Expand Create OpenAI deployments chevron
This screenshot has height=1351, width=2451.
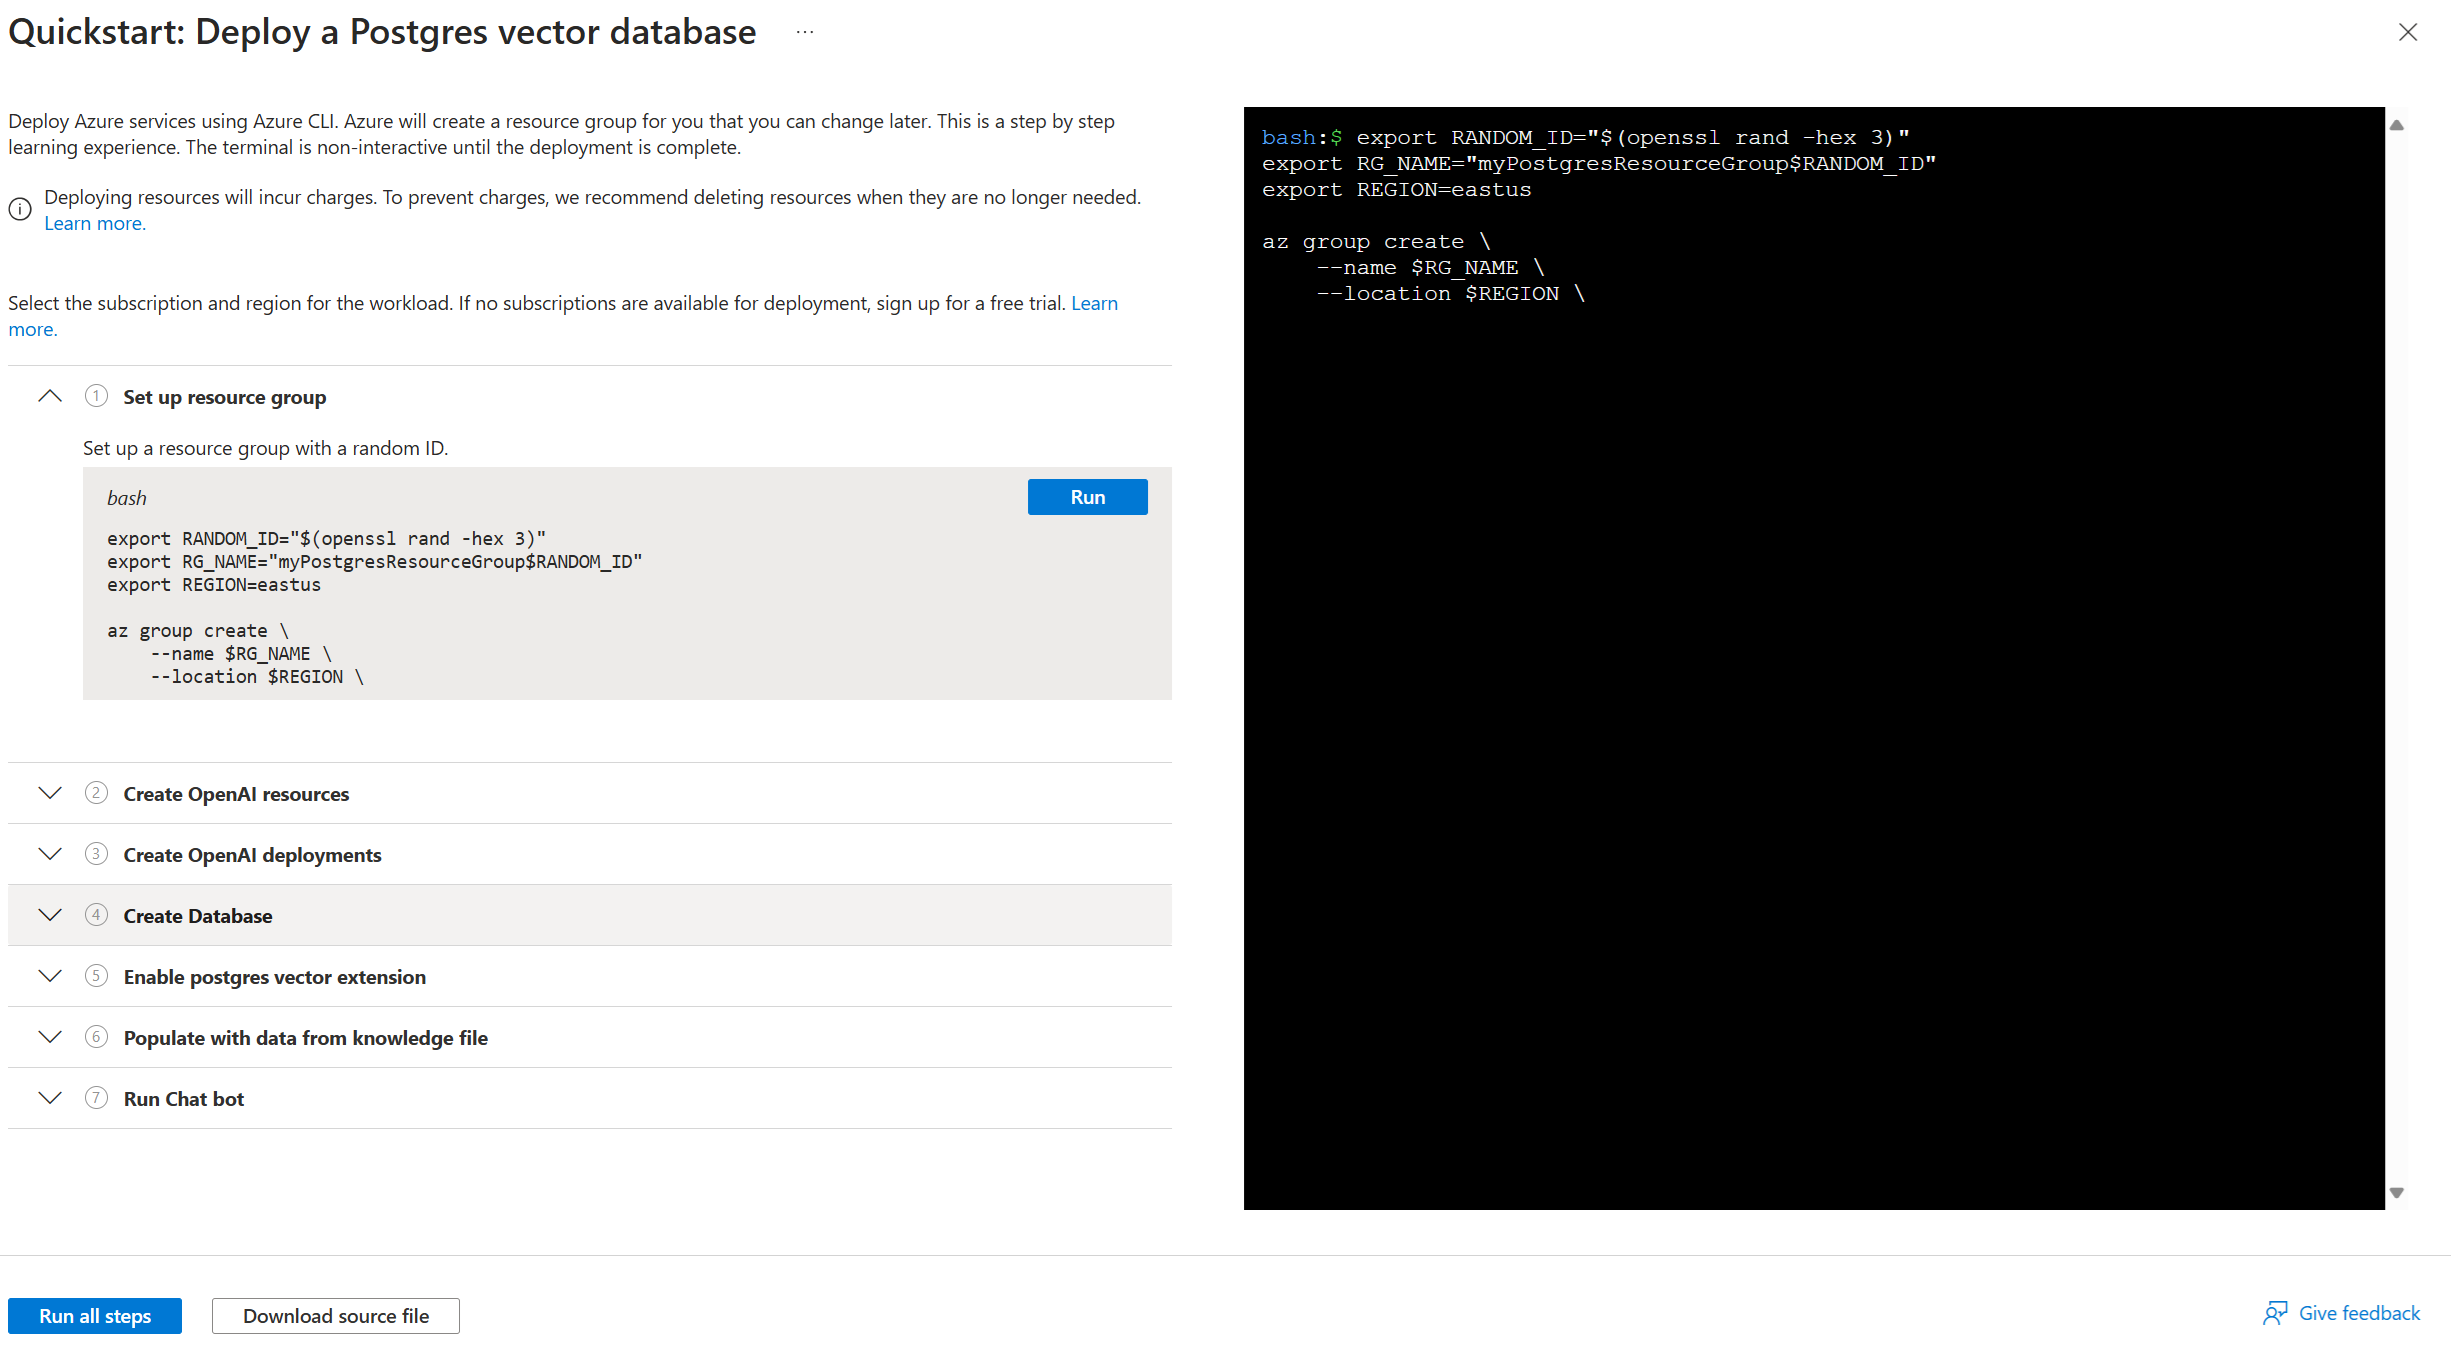point(50,854)
